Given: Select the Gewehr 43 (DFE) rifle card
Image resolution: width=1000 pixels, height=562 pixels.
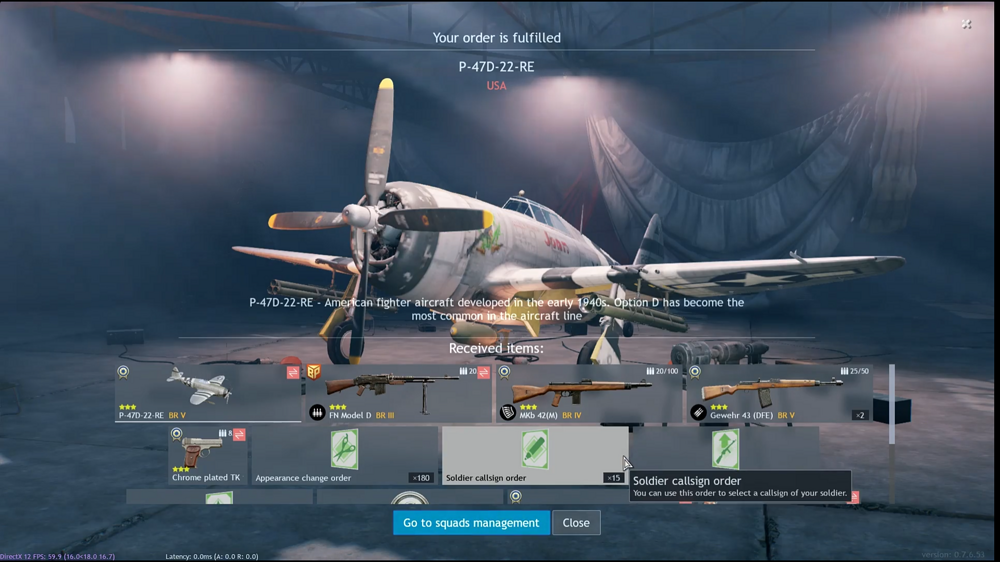Looking at the screenshot, I should [x=779, y=393].
